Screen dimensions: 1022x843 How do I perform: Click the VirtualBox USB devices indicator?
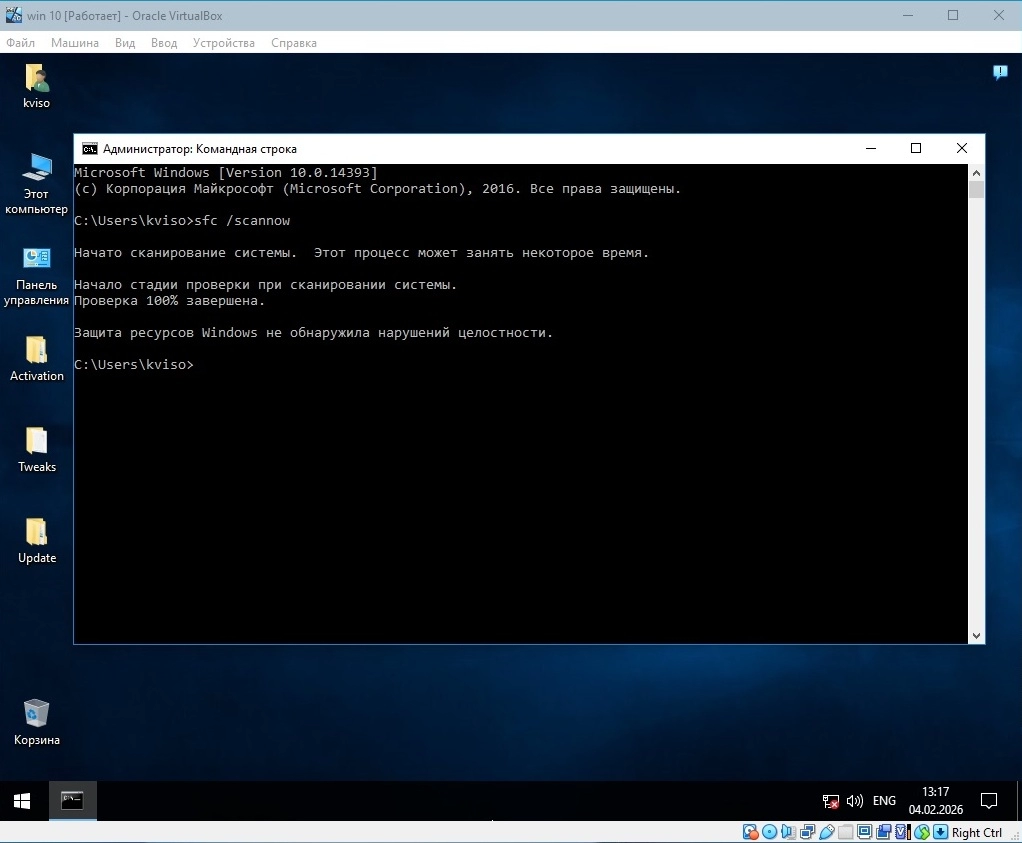[826, 832]
